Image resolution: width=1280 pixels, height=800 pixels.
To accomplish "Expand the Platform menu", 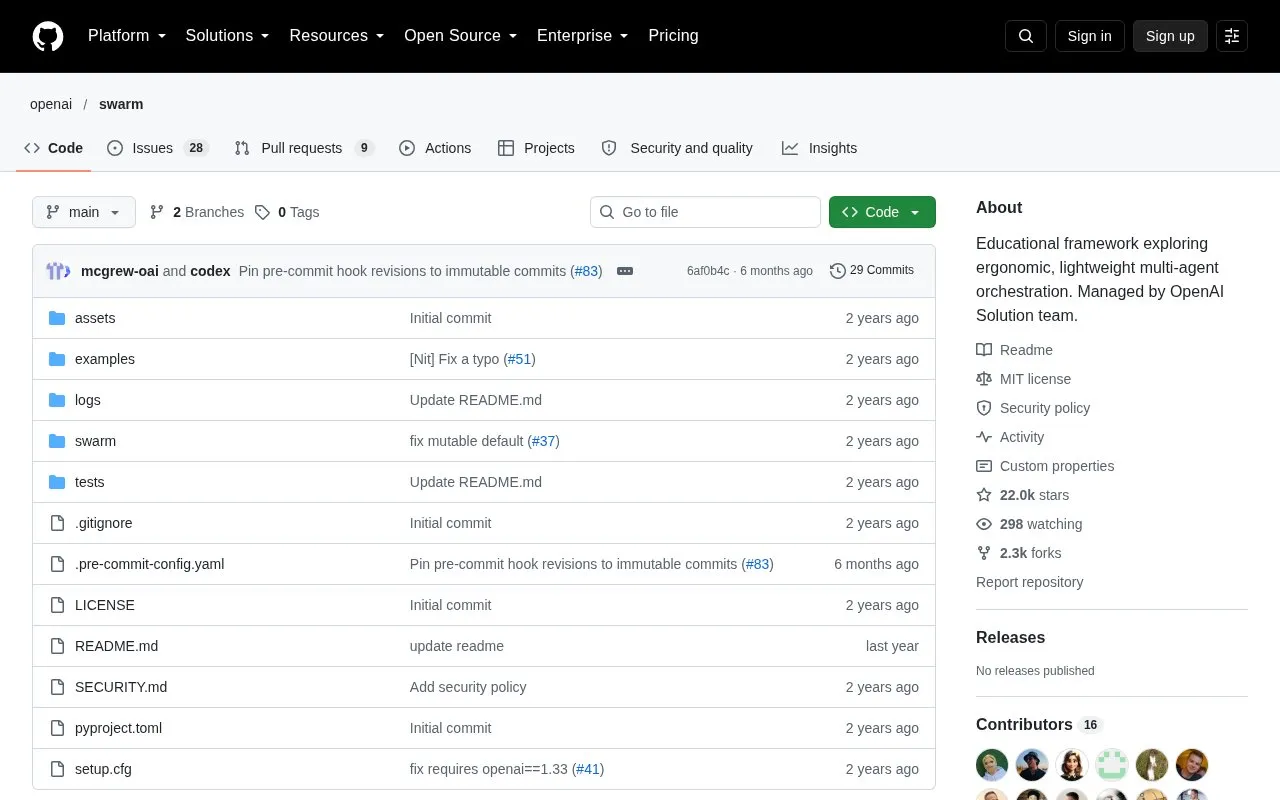I will [127, 36].
